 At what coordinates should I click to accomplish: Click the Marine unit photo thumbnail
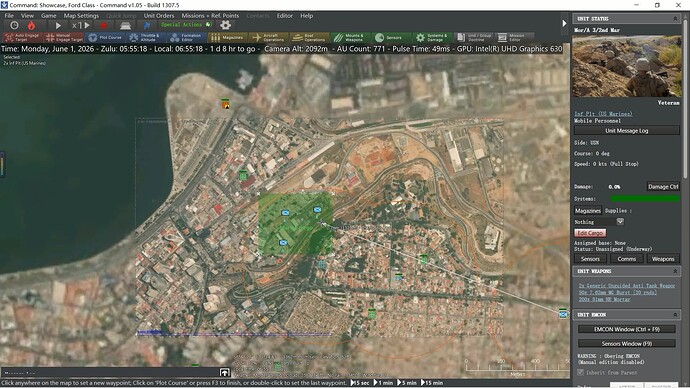coord(627,66)
